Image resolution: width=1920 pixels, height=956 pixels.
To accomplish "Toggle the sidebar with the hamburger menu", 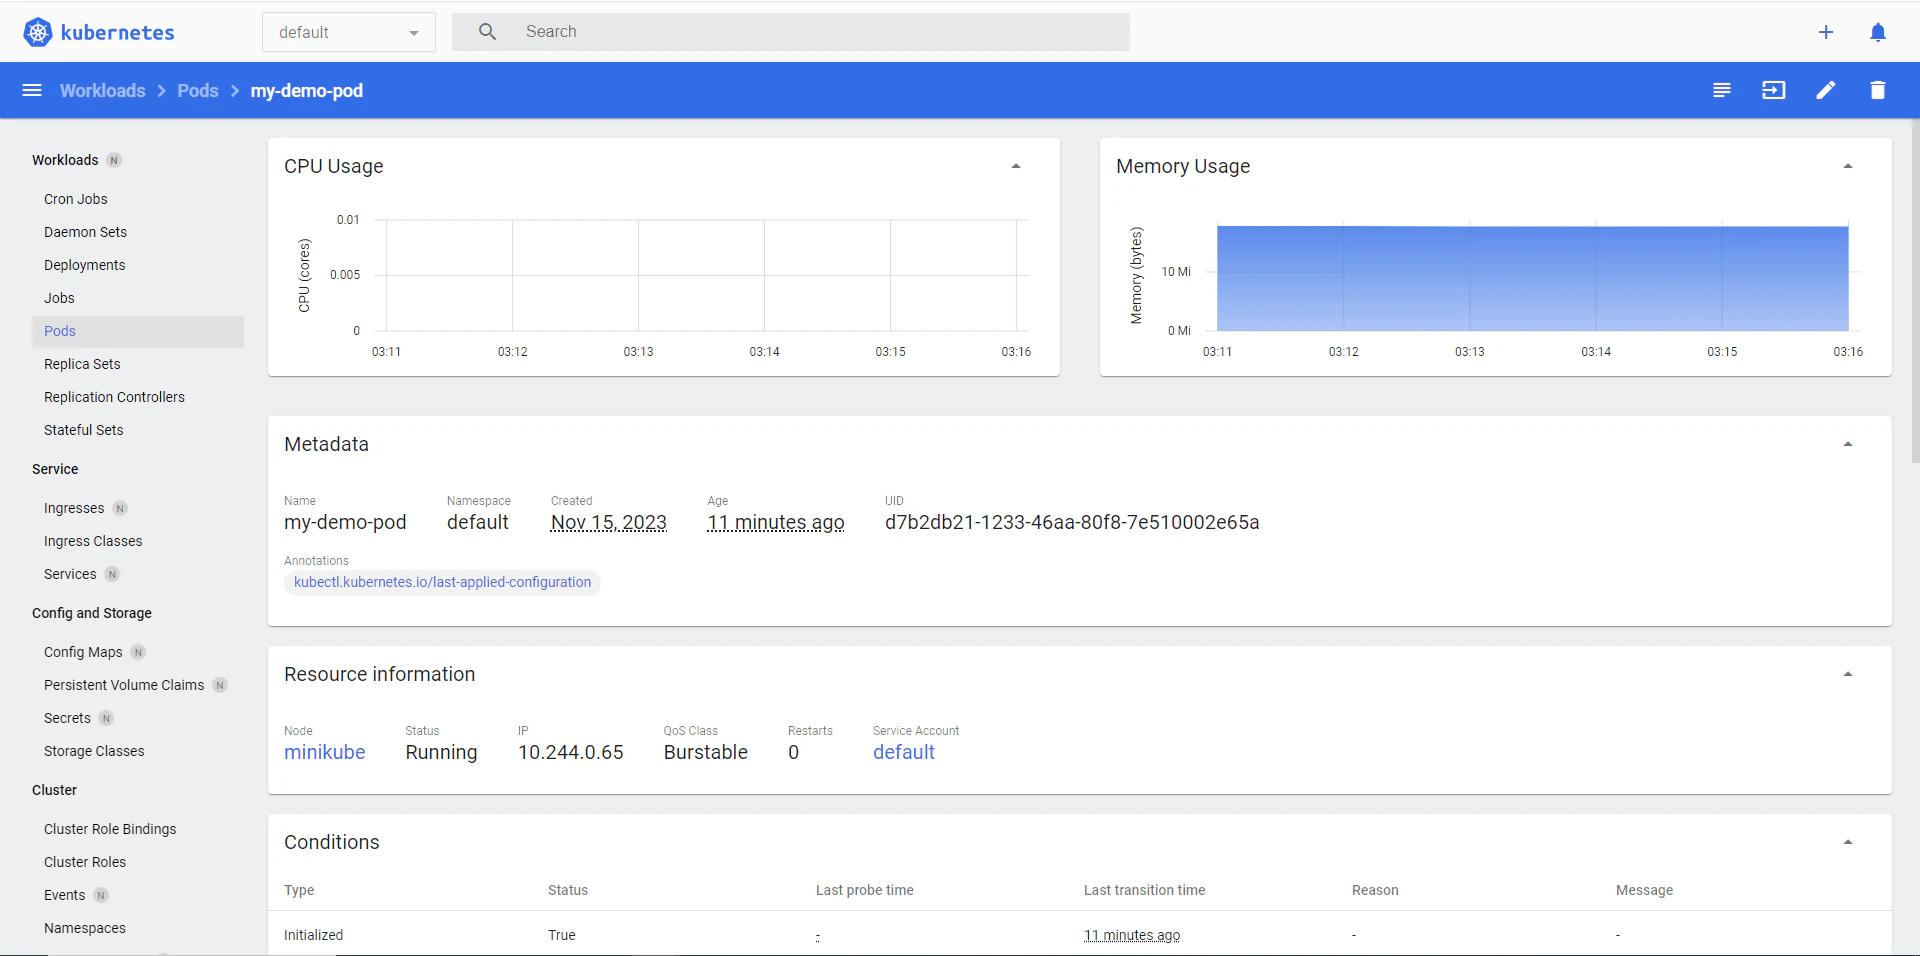I will (x=31, y=89).
